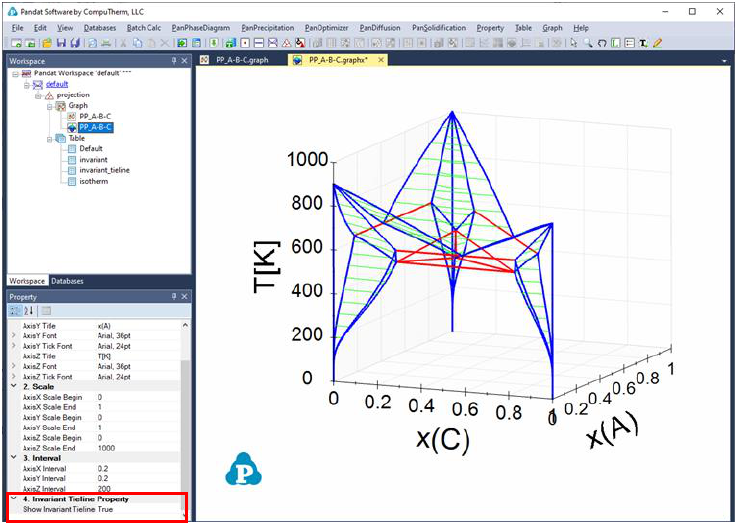Open the Databases menu

[100, 28]
